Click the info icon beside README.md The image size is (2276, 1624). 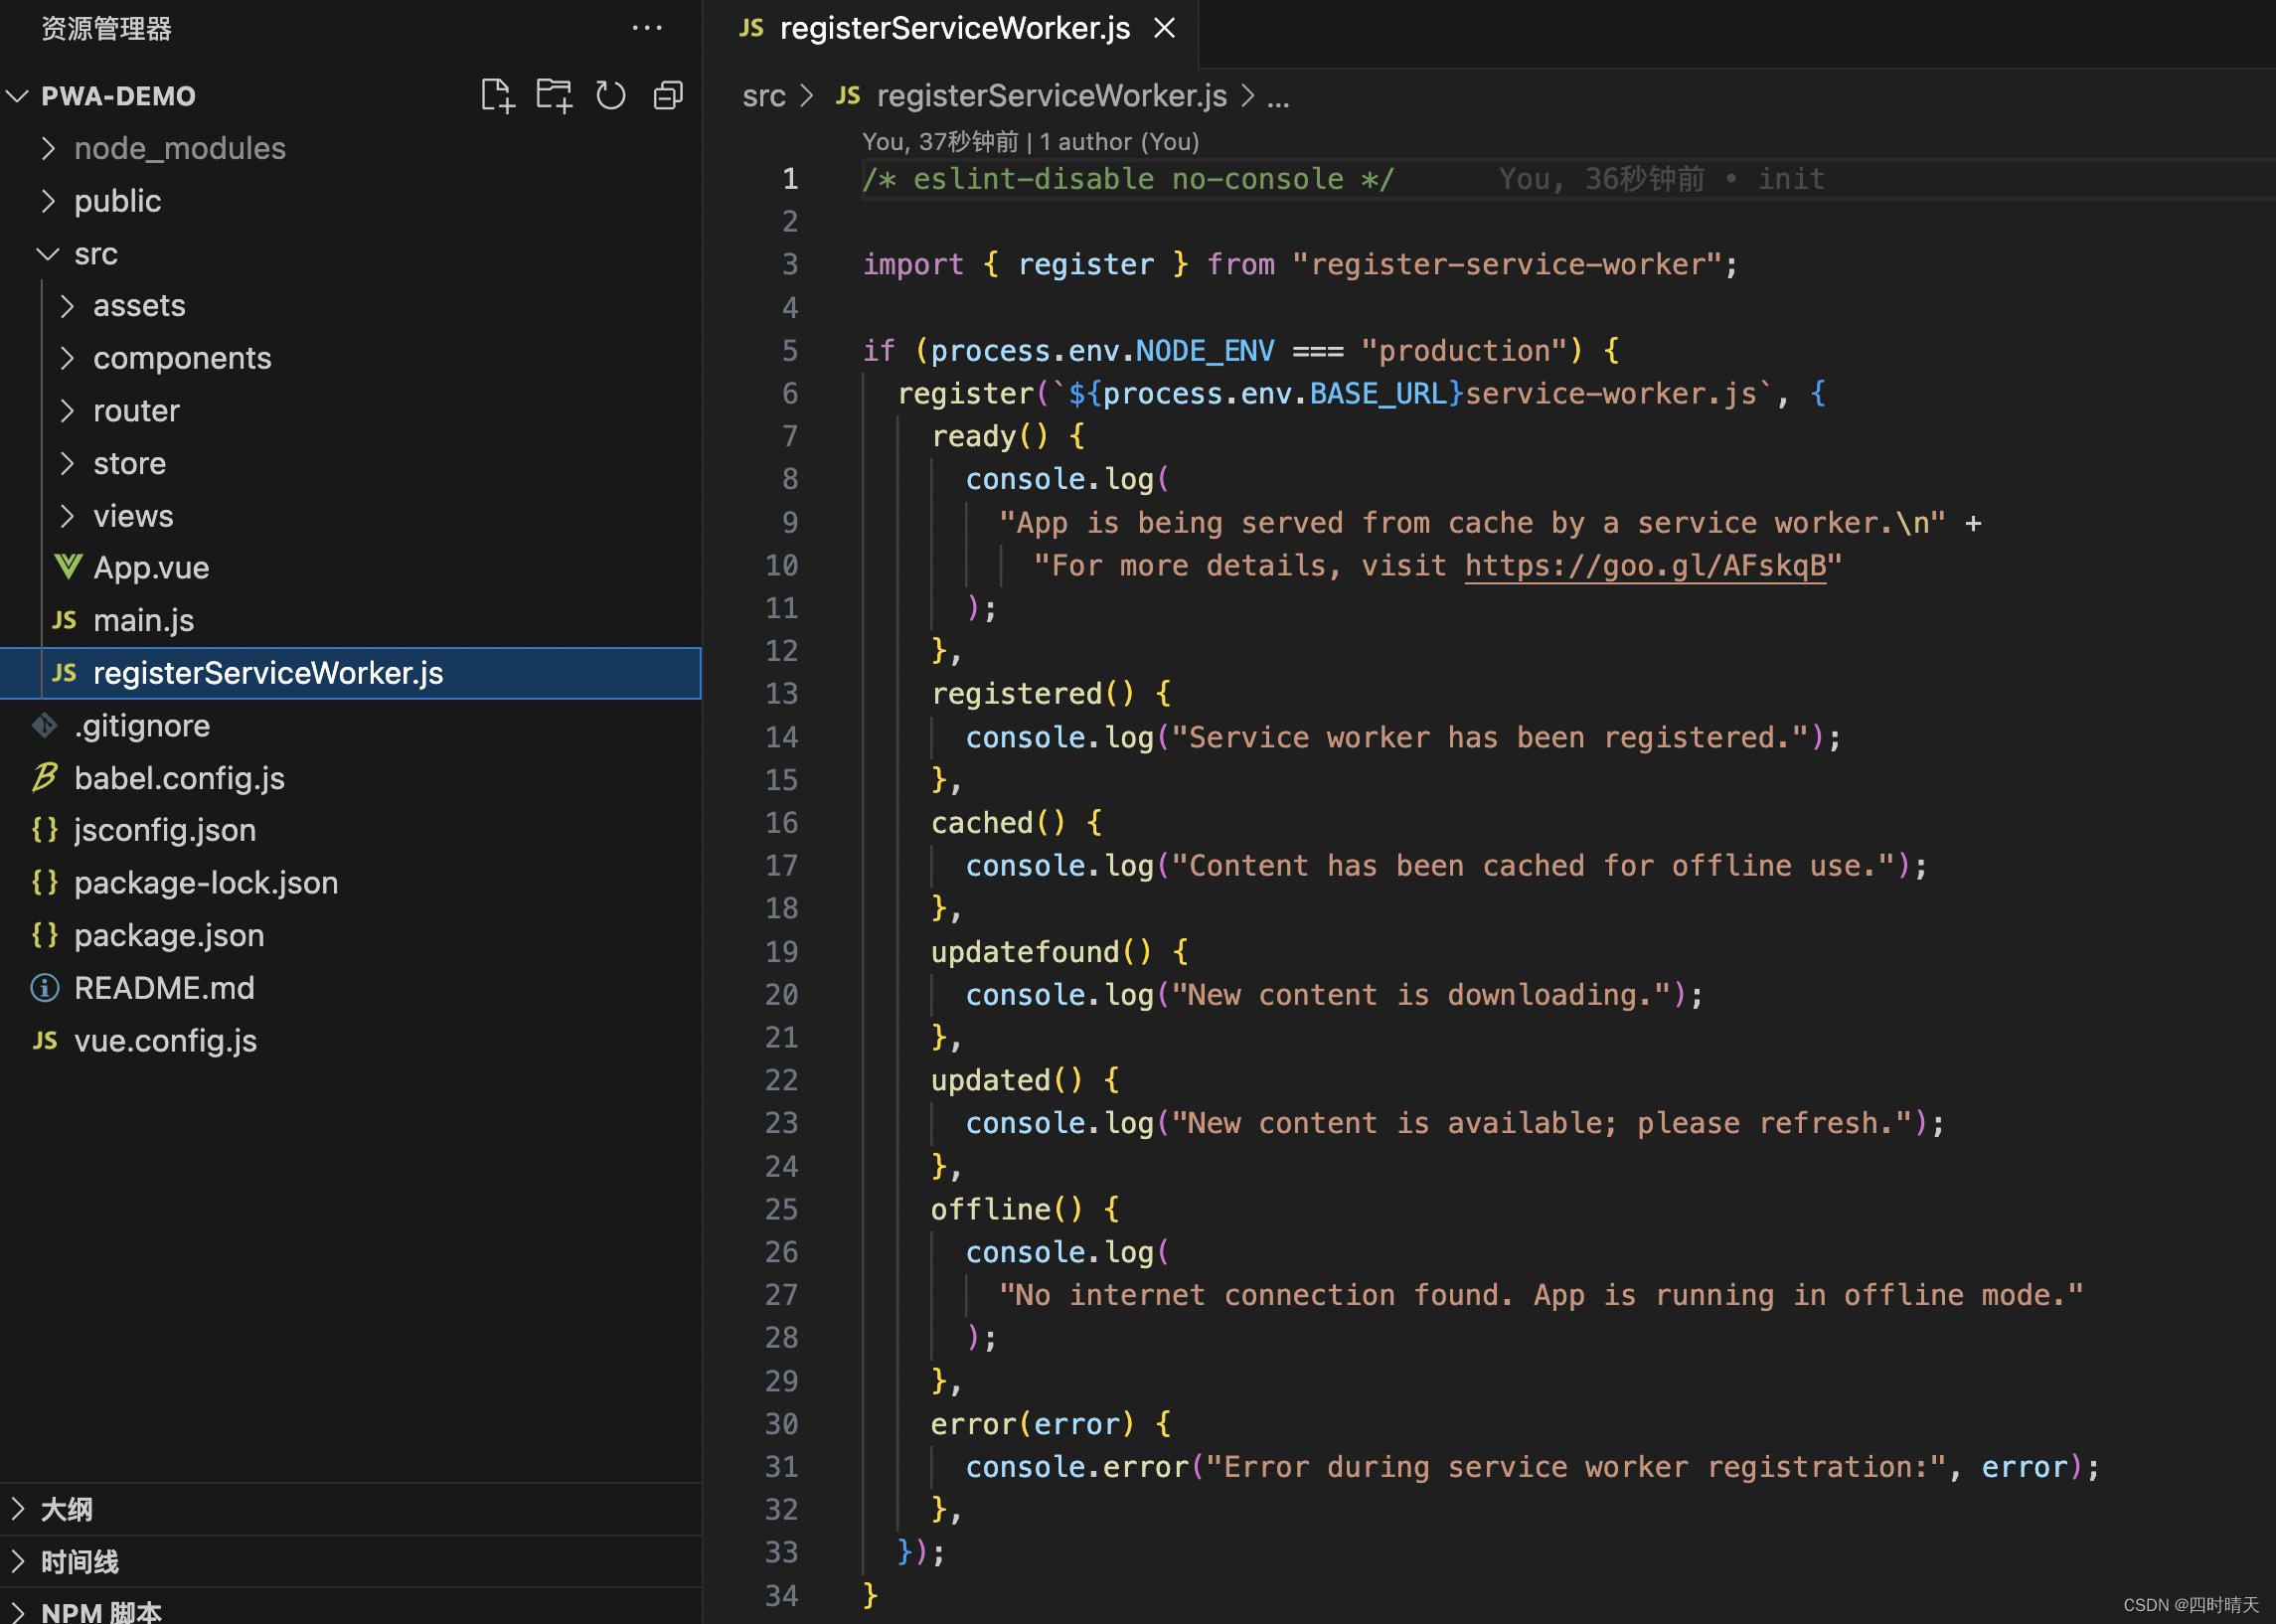coord(45,988)
